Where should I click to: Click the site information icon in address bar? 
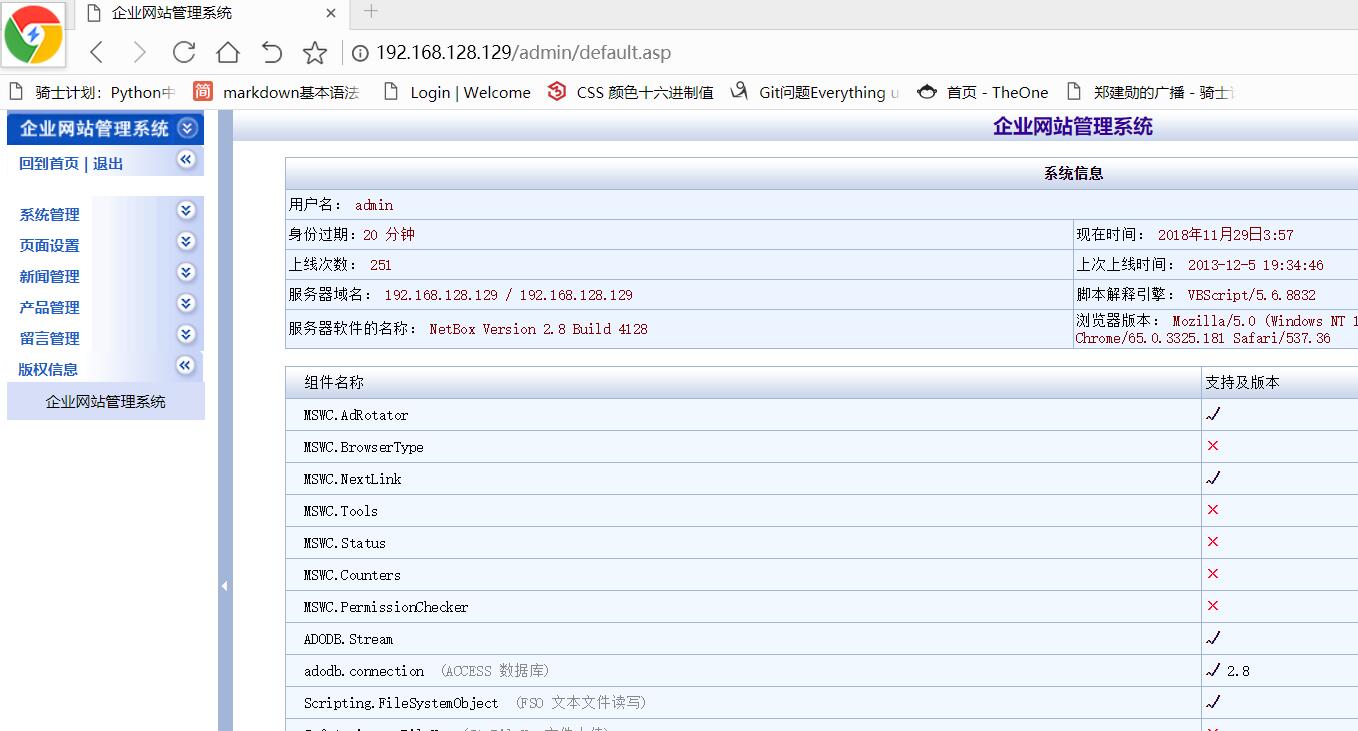[360, 53]
